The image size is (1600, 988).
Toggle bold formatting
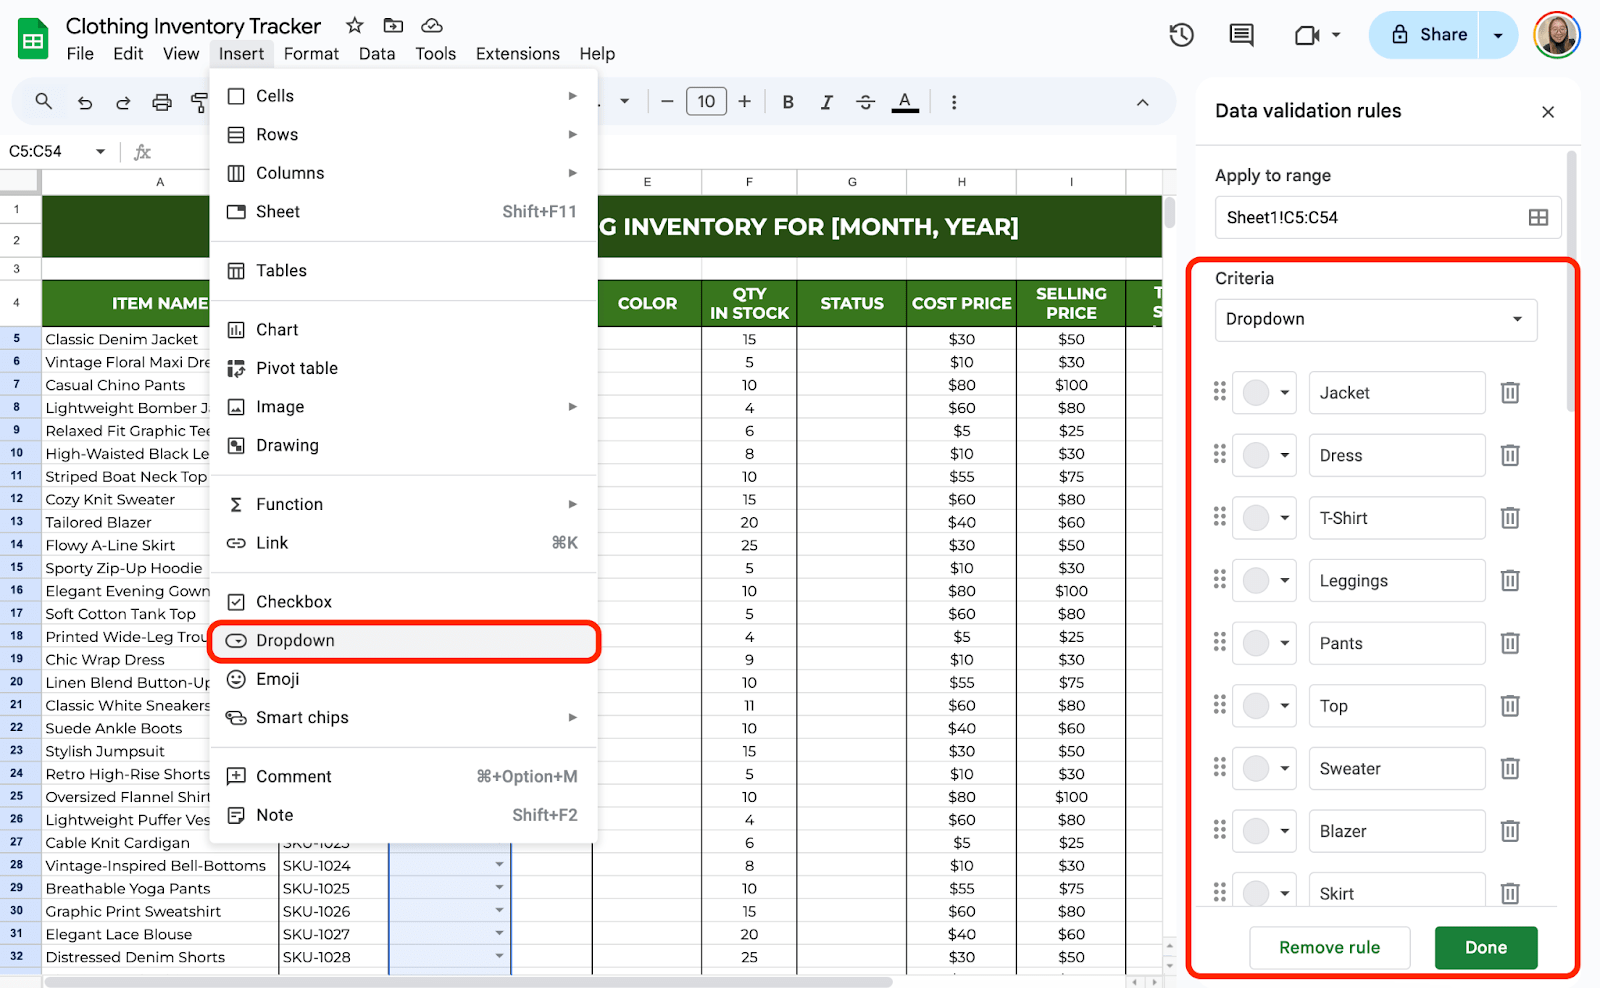point(788,101)
